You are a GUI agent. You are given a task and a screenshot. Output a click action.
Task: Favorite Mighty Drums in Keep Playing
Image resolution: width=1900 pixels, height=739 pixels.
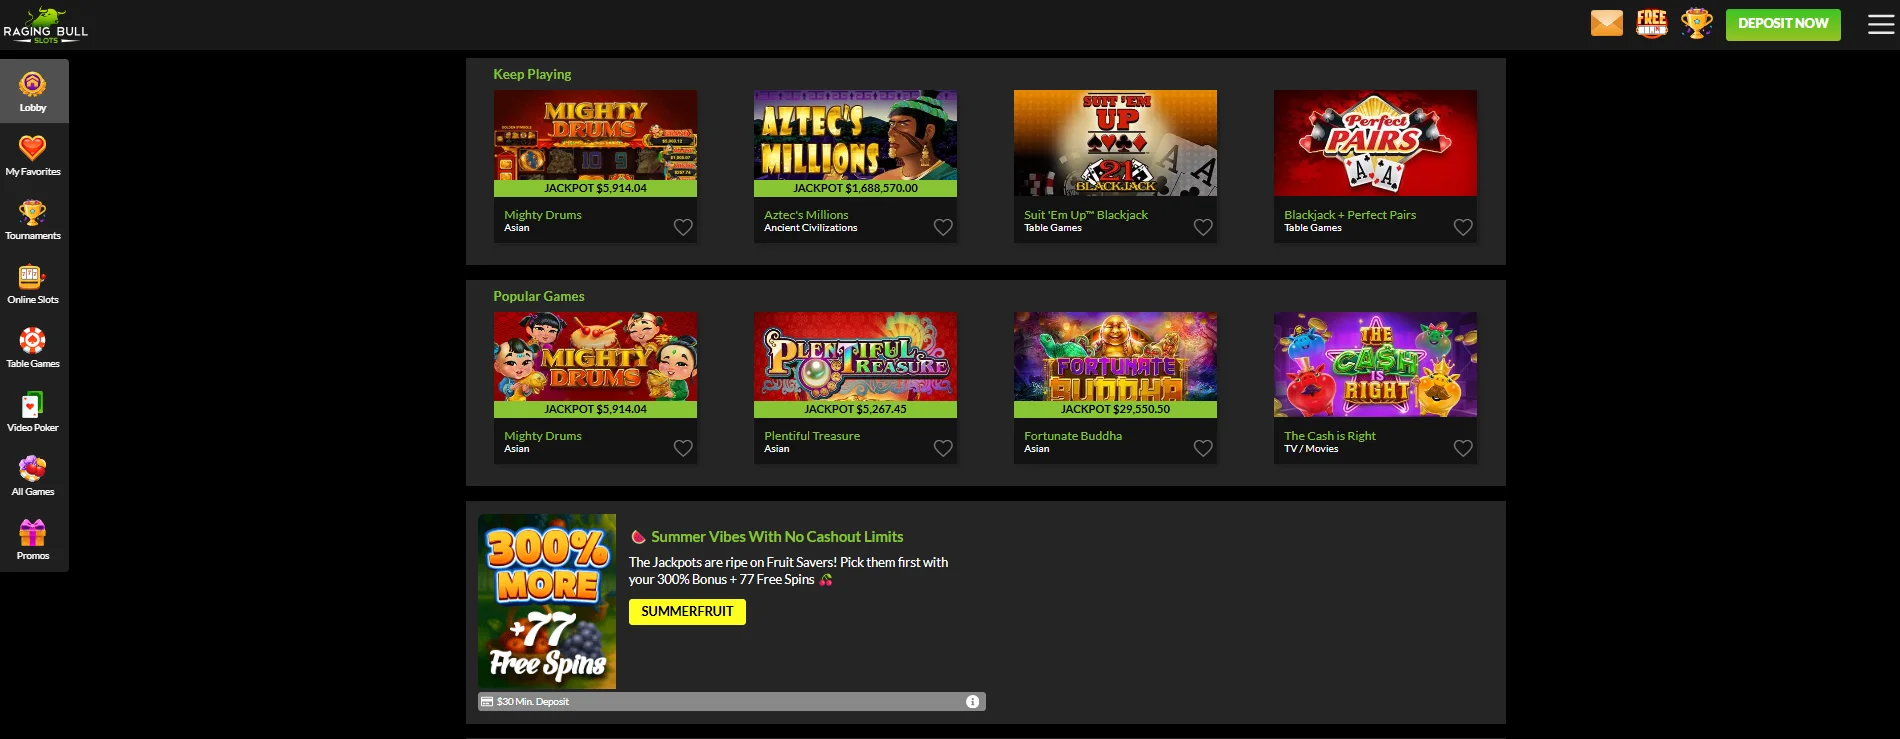(683, 227)
